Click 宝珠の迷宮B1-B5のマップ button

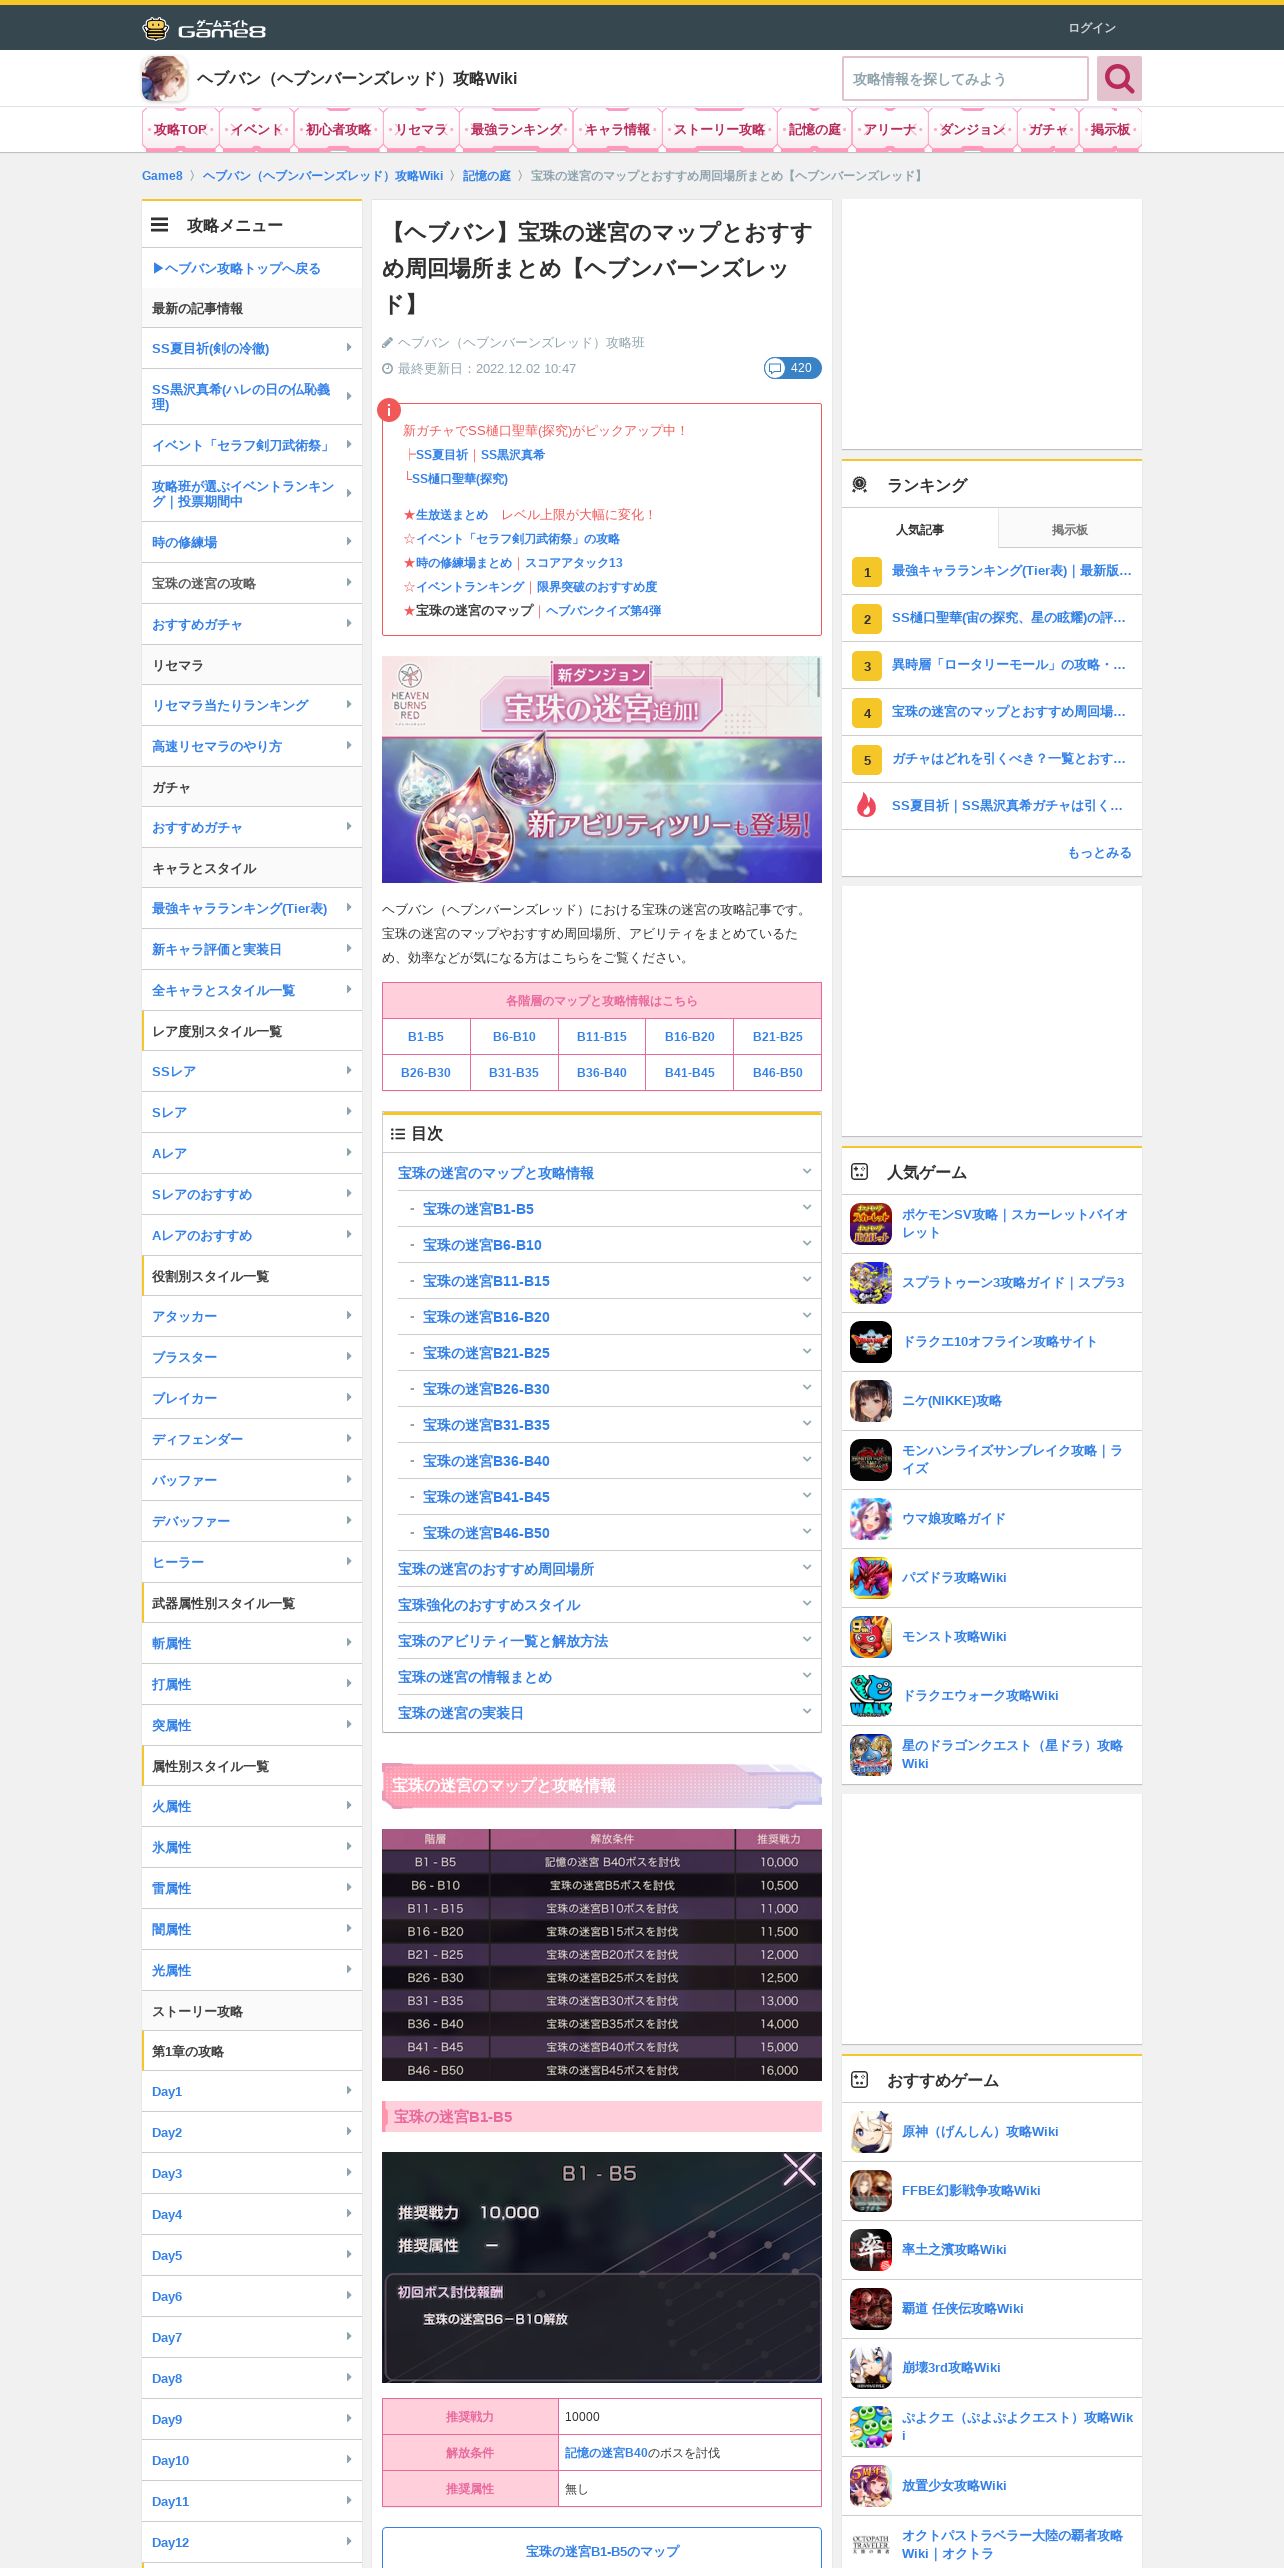click(x=602, y=2550)
